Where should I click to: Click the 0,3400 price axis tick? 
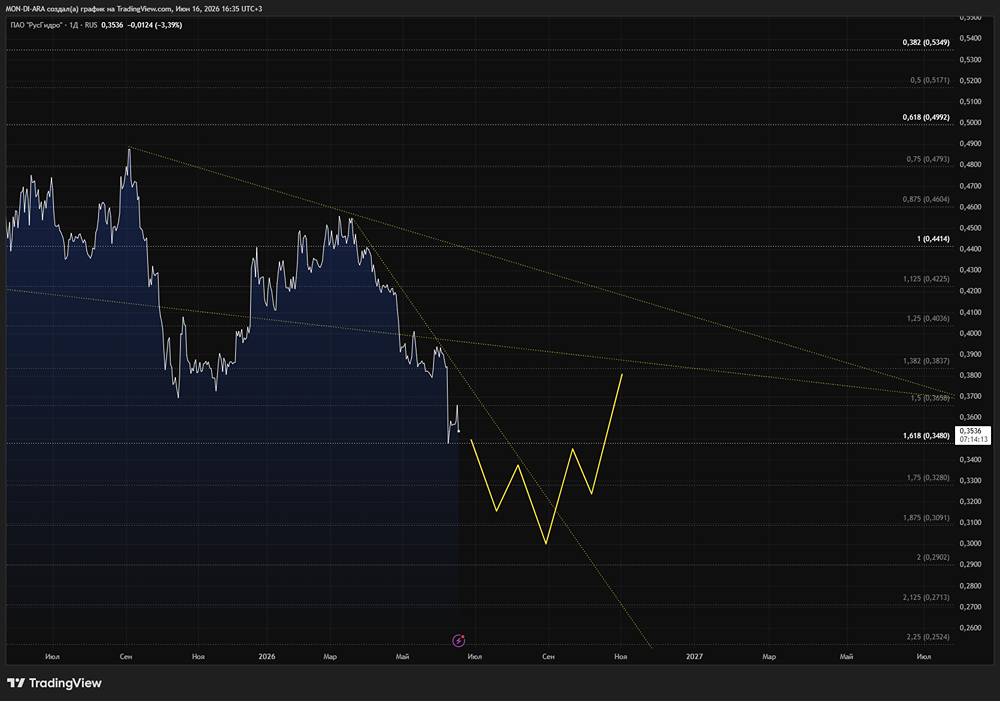970,459
